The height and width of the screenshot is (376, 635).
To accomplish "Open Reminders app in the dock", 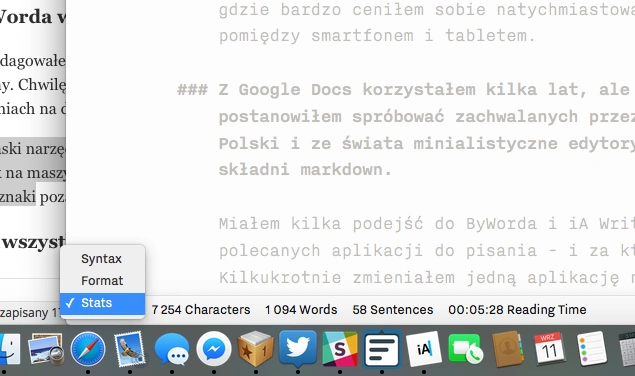I will (592, 349).
